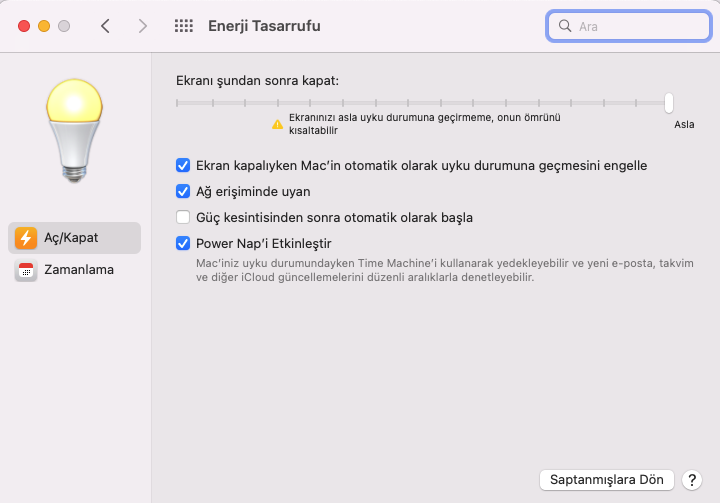Minimize the window with the yellow button

[x=44, y=26]
